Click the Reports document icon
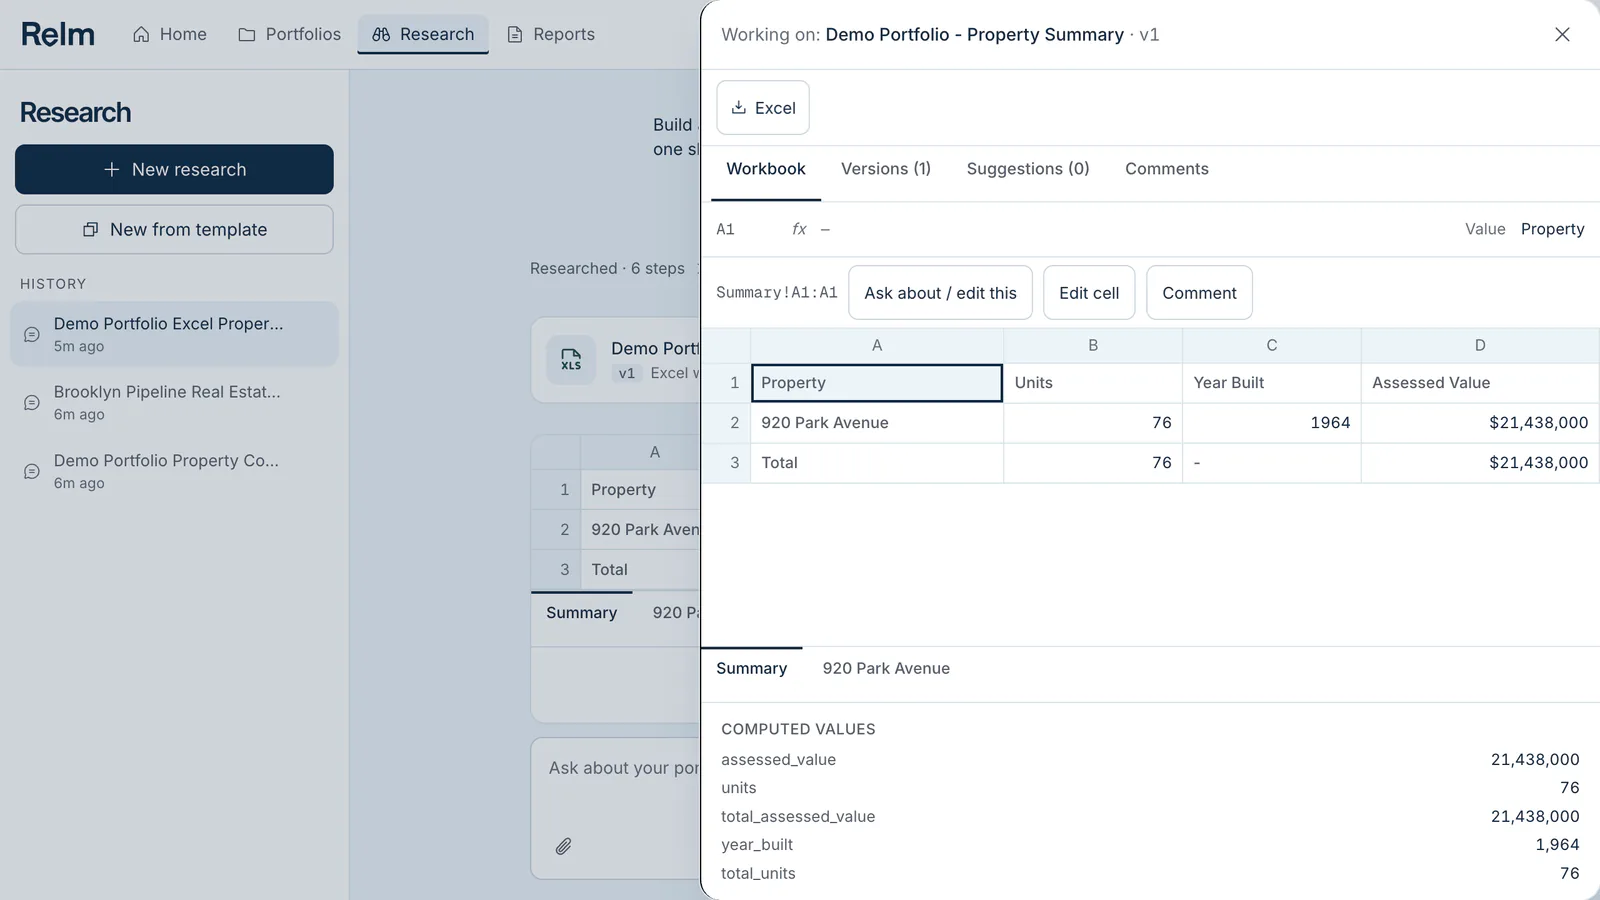The width and height of the screenshot is (1600, 900). click(x=515, y=34)
